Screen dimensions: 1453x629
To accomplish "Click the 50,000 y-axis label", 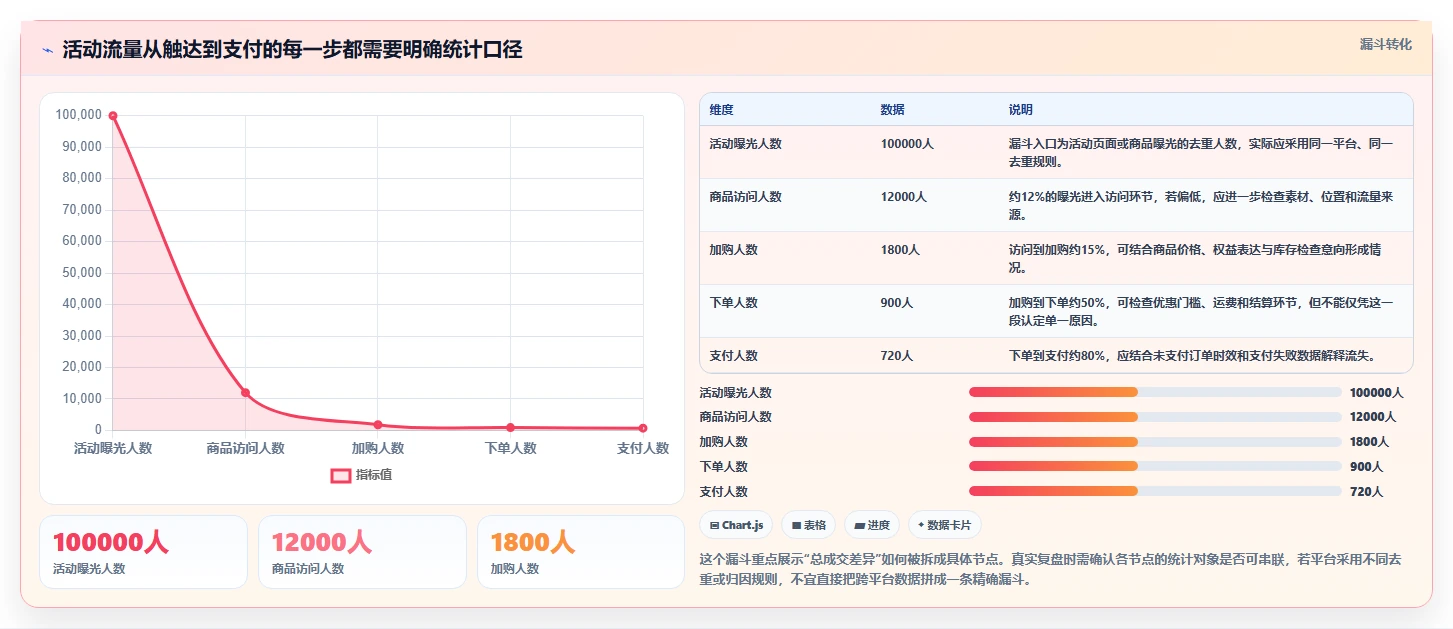I will pos(82,273).
